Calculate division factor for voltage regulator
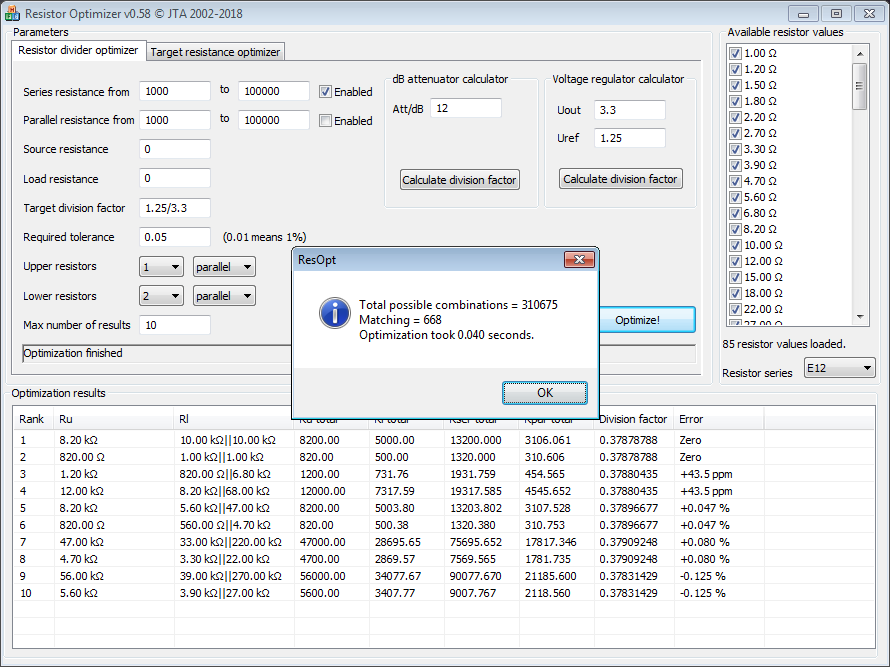The height and width of the screenshot is (667, 890). tap(620, 180)
